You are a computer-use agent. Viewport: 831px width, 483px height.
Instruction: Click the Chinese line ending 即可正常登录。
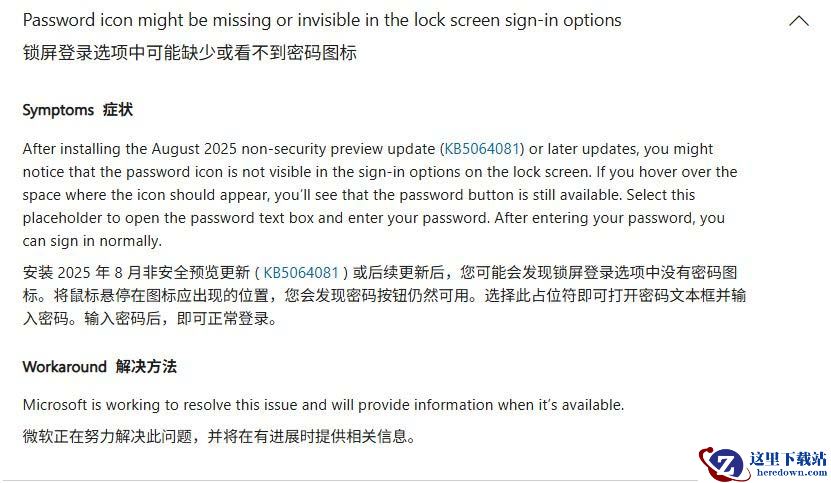click(150, 320)
